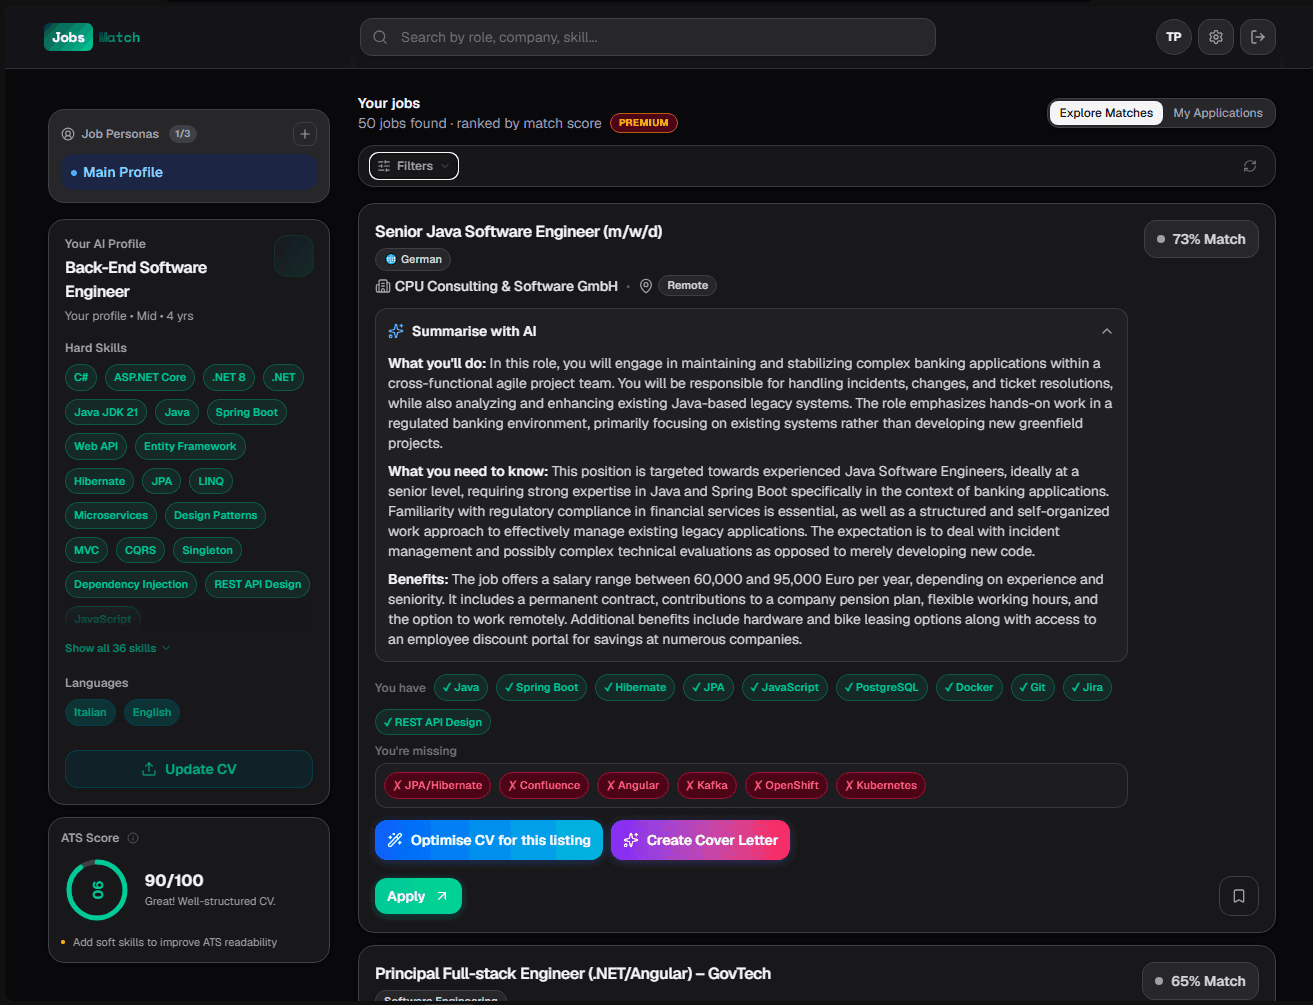Image resolution: width=1313 pixels, height=1005 pixels.
Task: Click the Dependency Injection skill chip
Action: [x=131, y=584]
